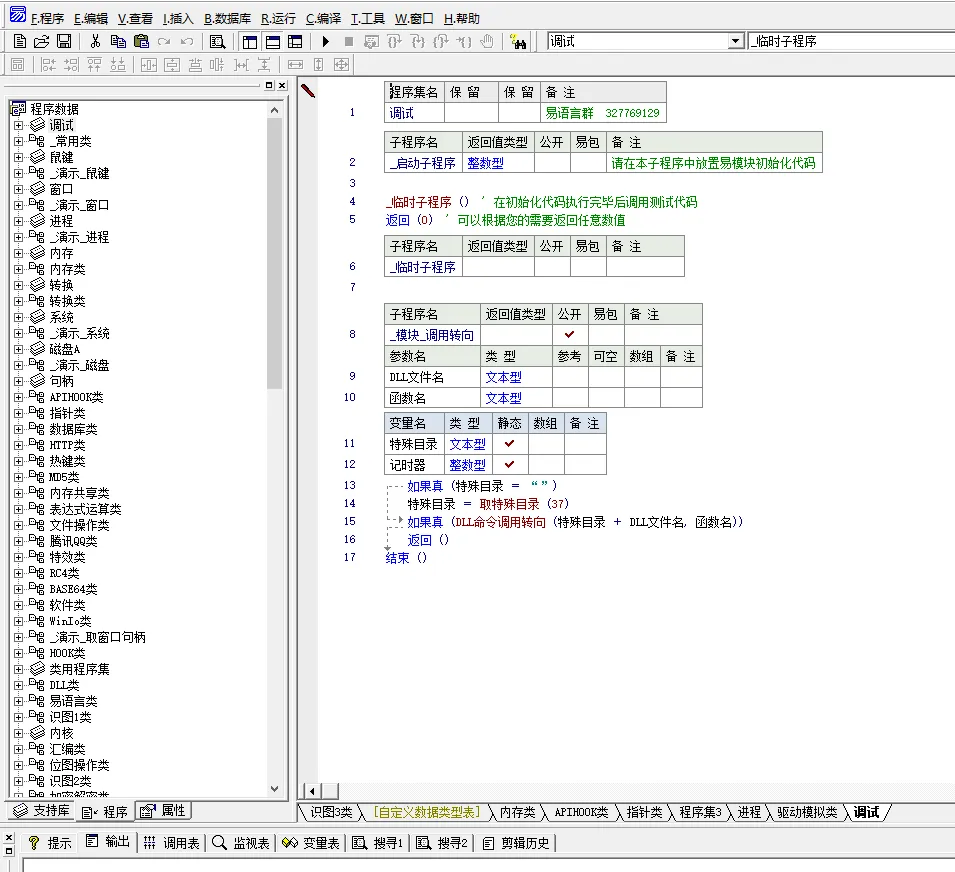Click the left panel vertical scrollbar thumb
This screenshot has width=955, height=872.
point(275,250)
